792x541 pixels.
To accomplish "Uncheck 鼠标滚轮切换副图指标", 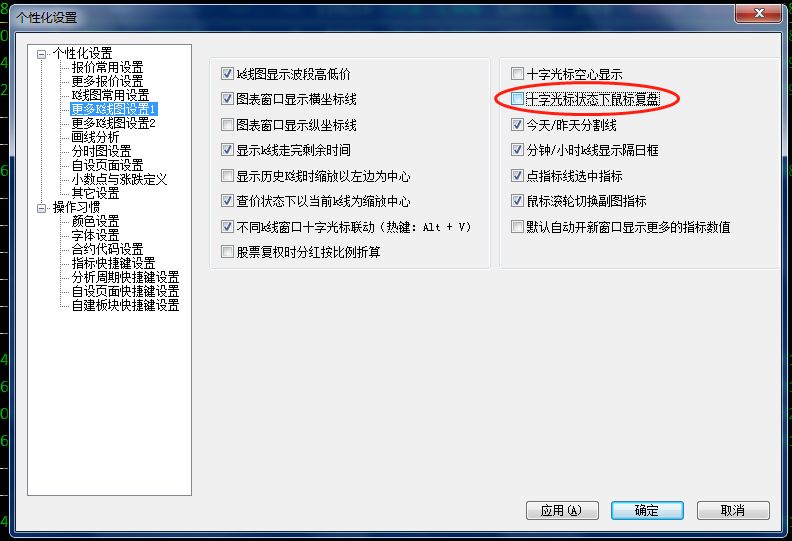I will click(517, 201).
